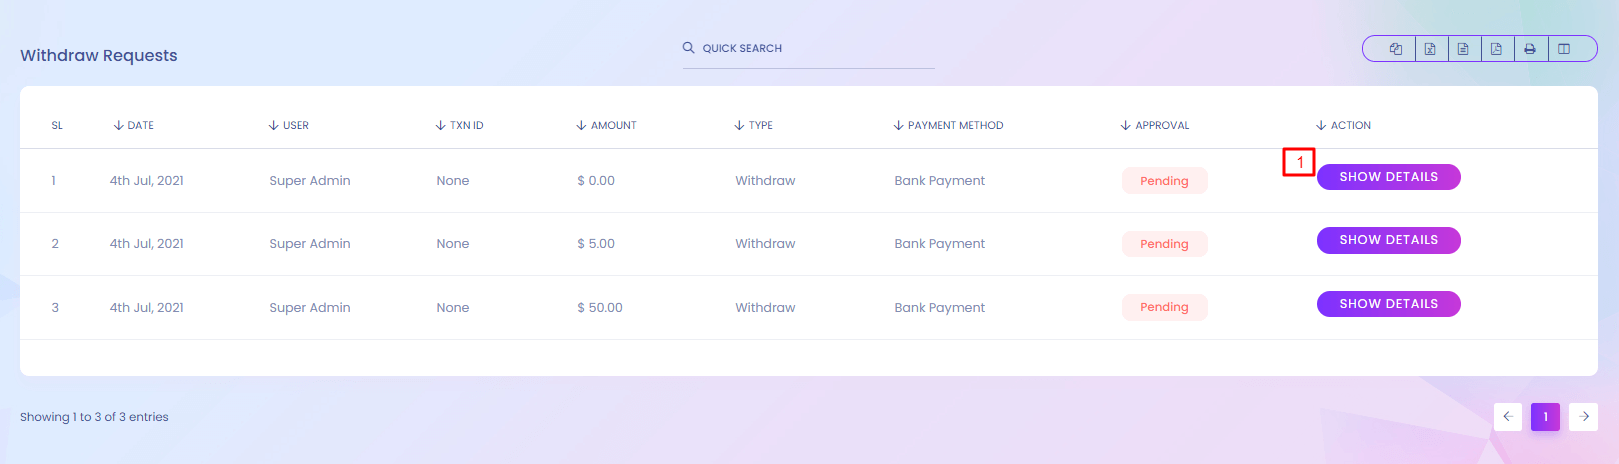Go to the next page arrow
The height and width of the screenshot is (464, 1619).
point(1583,417)
